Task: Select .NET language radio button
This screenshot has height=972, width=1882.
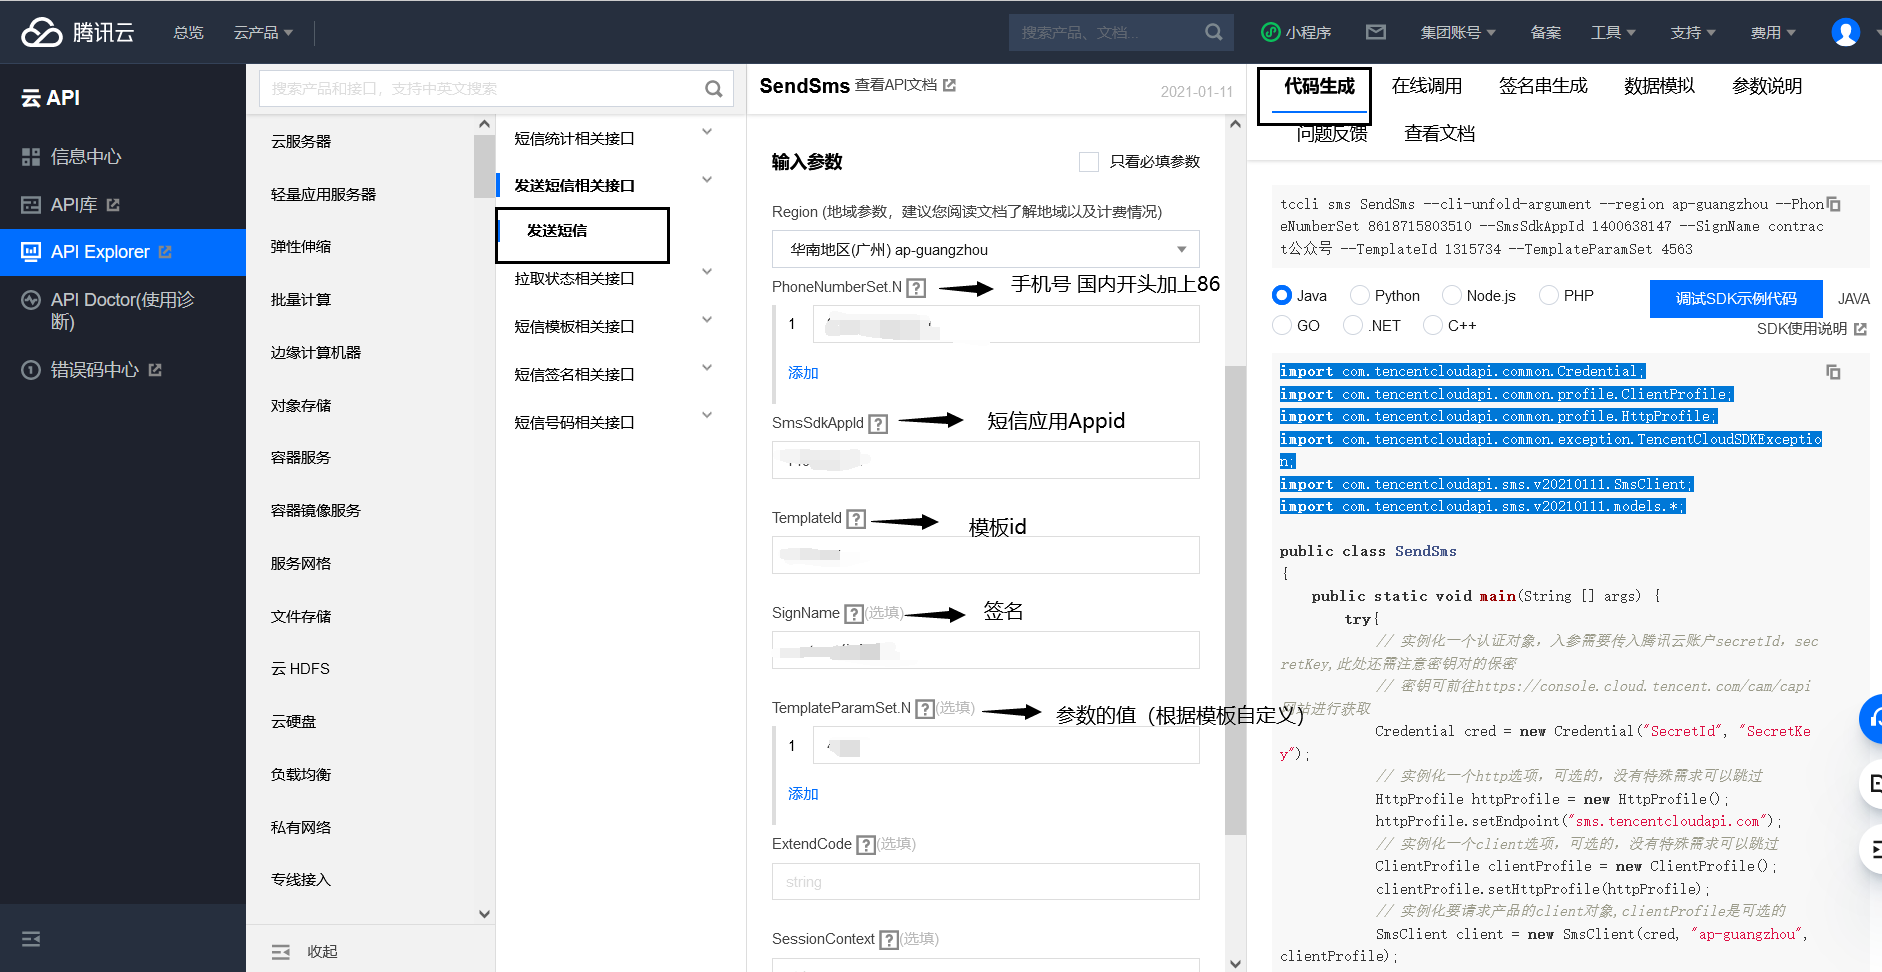Action: click(1353, 325)
